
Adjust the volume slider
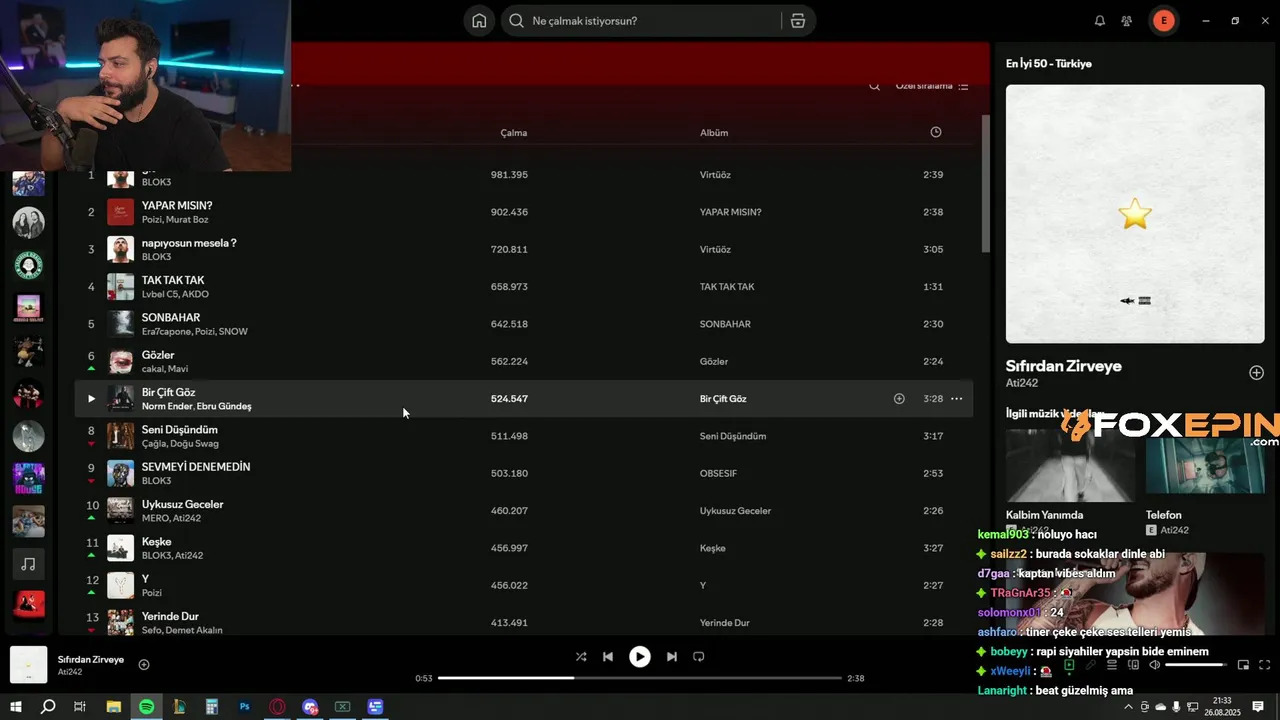[1196, 665]
